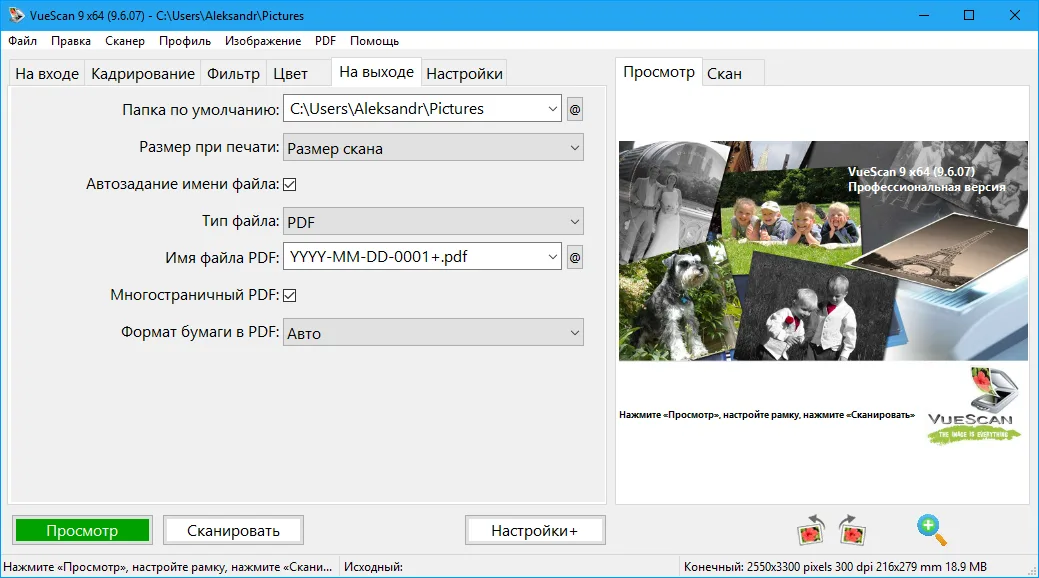
Task: Open the 'Профиль' menu
Action: tap(184, 41)
